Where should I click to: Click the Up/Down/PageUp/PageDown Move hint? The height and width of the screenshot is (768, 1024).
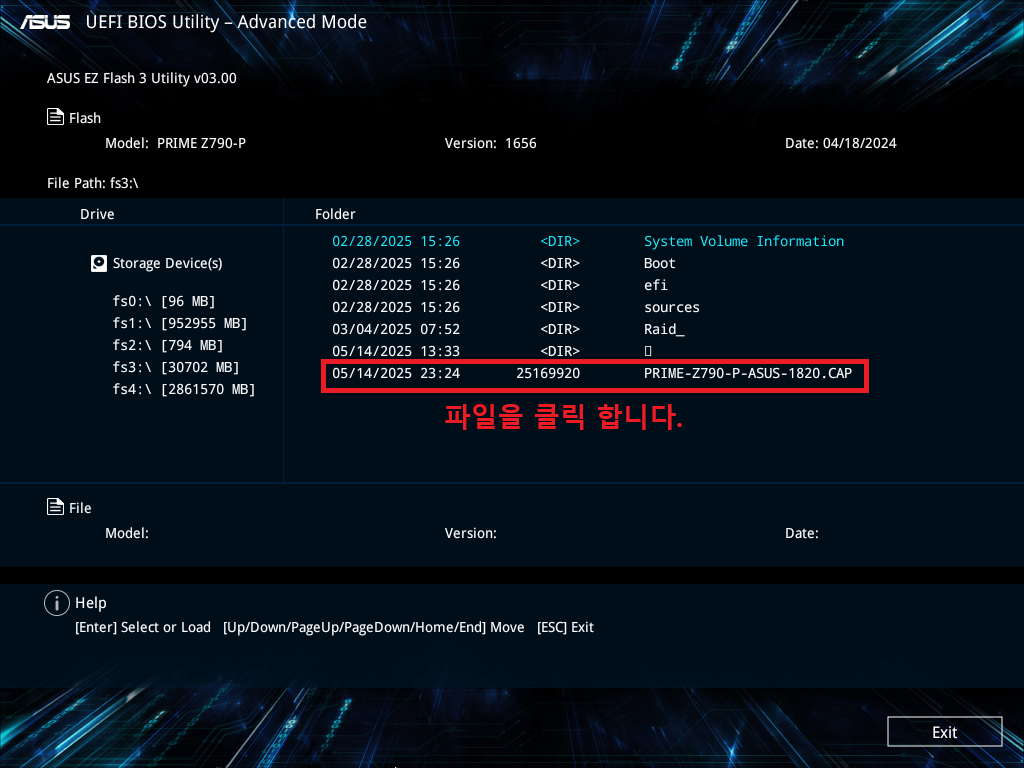point(374,627)
